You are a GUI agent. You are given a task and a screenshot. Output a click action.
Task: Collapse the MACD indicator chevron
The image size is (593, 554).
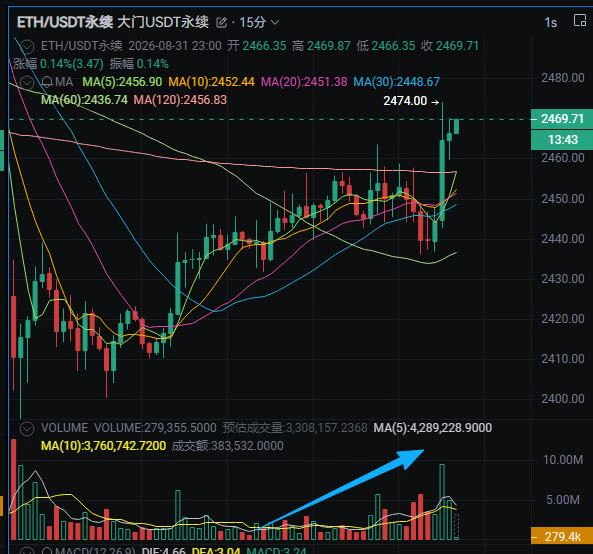27,551
